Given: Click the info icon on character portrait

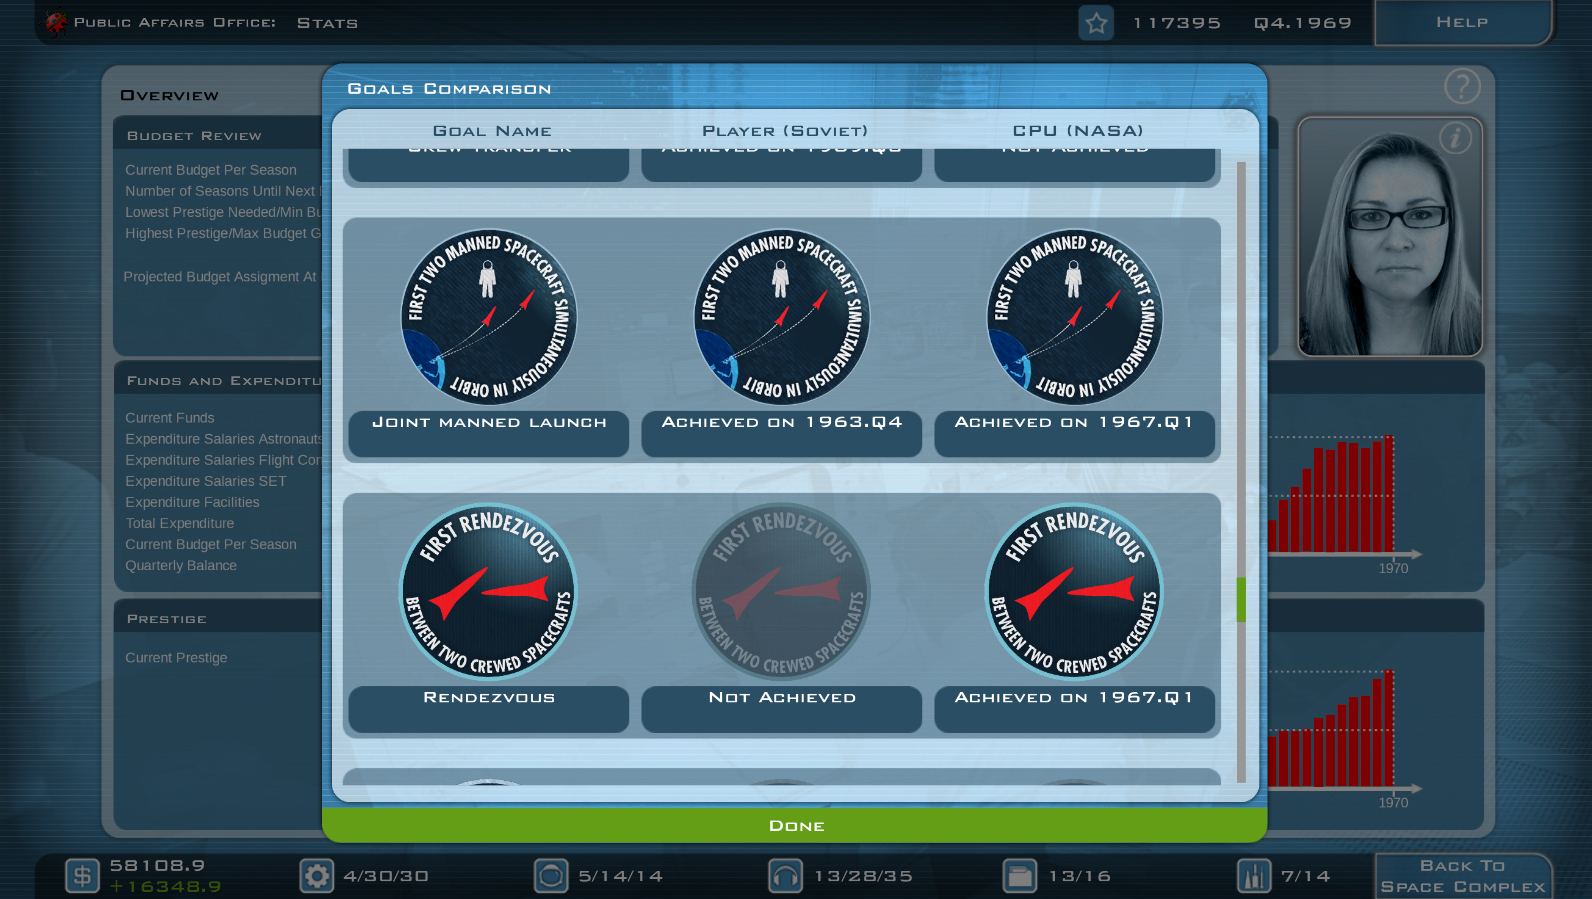Looking at the screenshot, I should [x=1456, y=137].
